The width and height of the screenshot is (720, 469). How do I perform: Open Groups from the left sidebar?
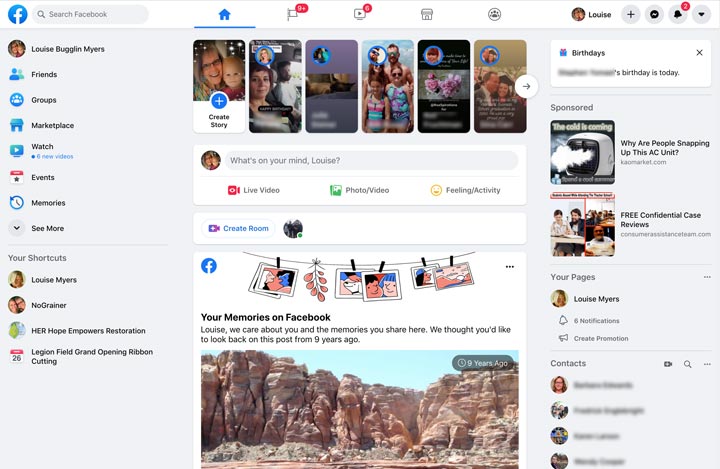pyautogui.click(x=33, y=100)
